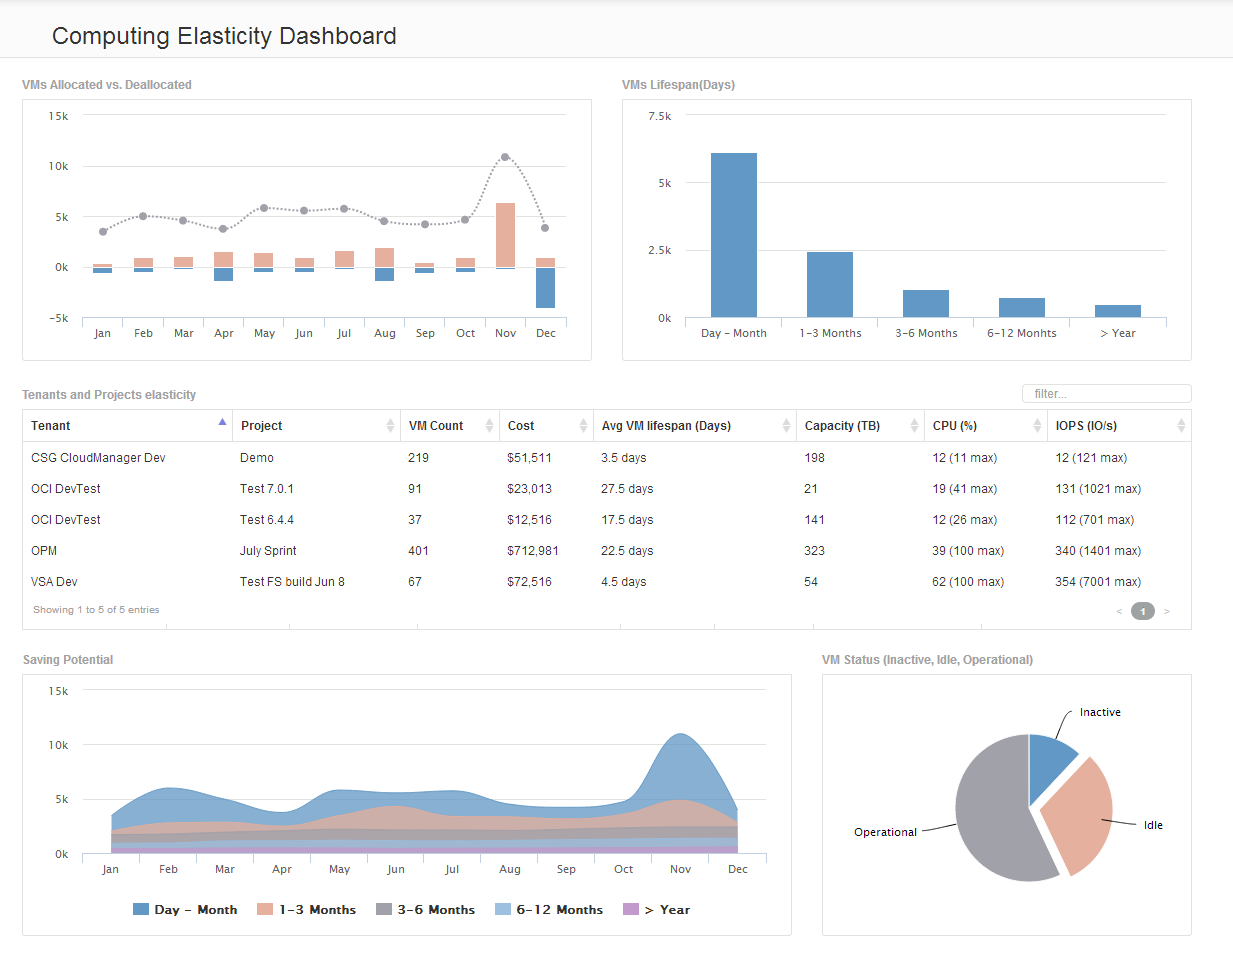Sort table by VM Count arrows
This screenshot has width=1233, height=959.
click(489, 426)
